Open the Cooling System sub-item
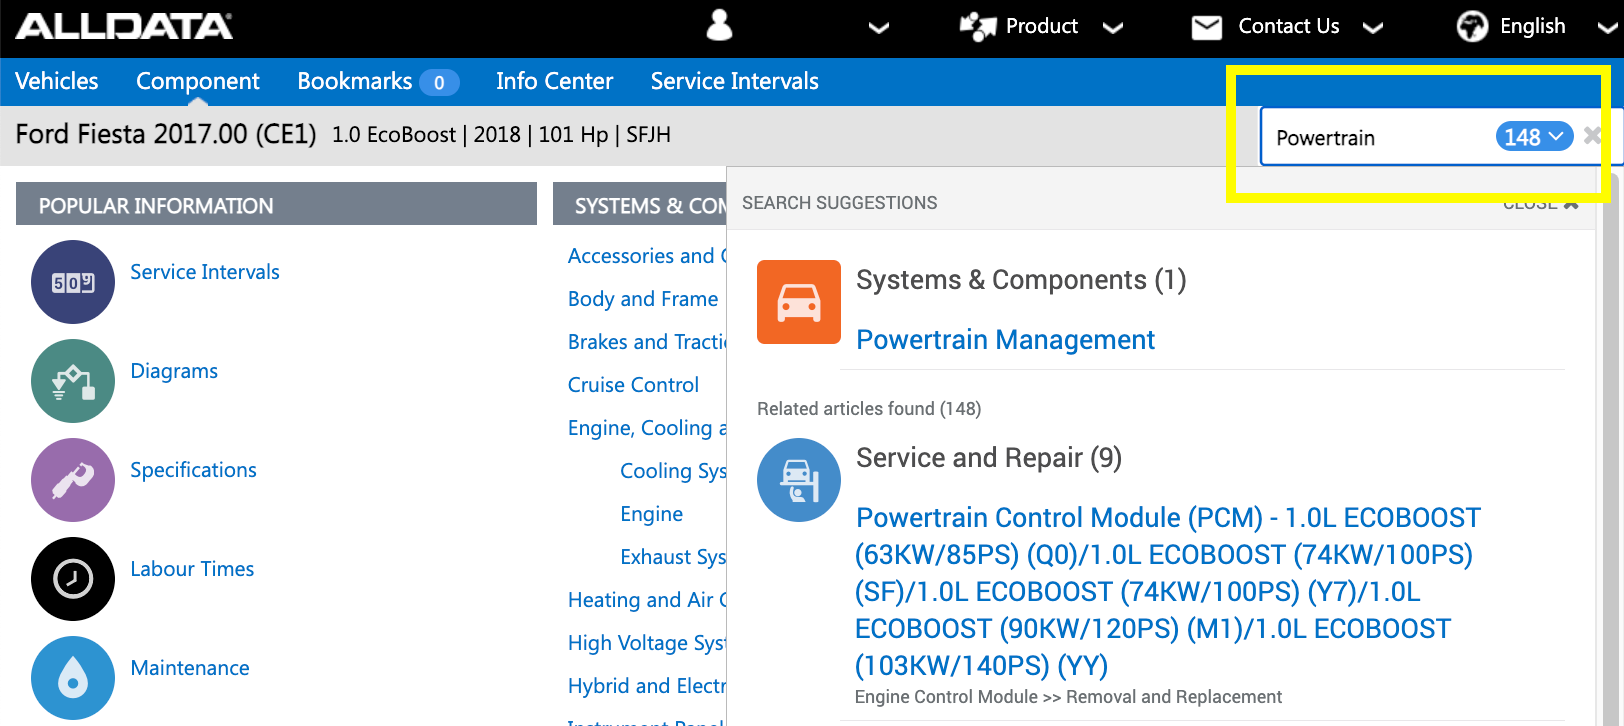 point(673,471)
